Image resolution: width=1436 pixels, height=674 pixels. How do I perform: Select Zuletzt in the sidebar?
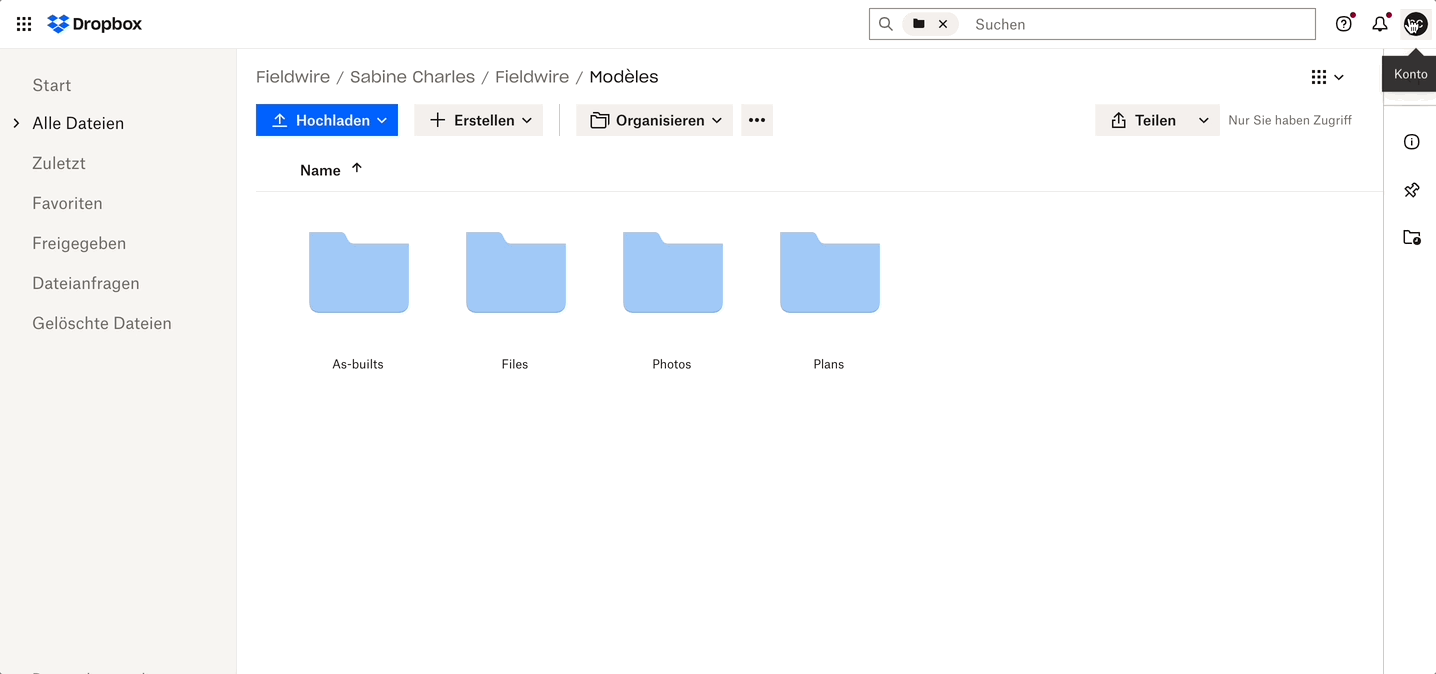coord(58,162)
